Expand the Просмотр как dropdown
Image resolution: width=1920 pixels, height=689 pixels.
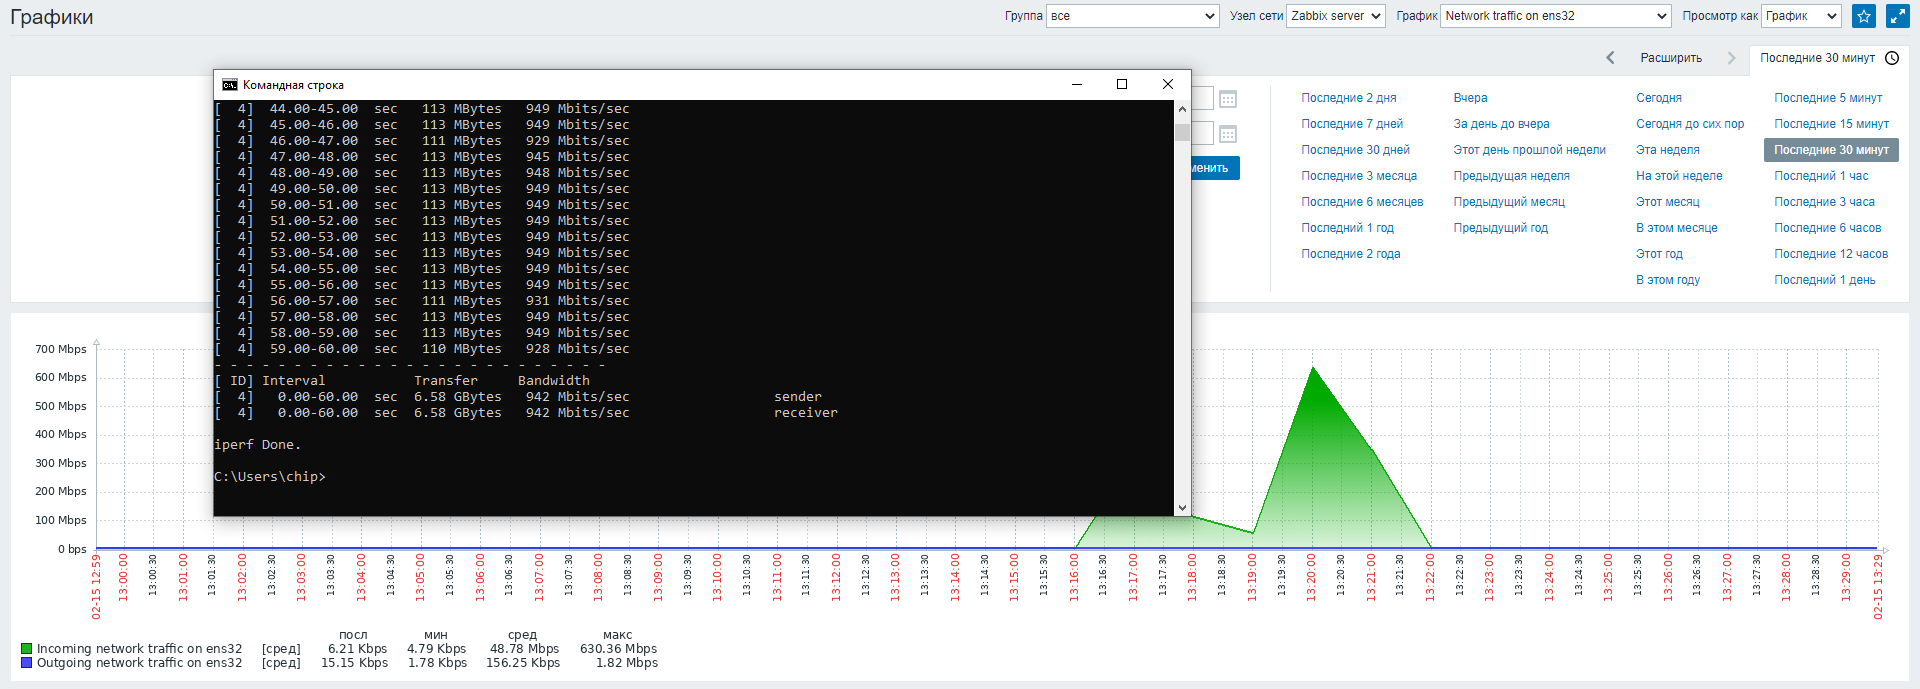click(1801, 16)
